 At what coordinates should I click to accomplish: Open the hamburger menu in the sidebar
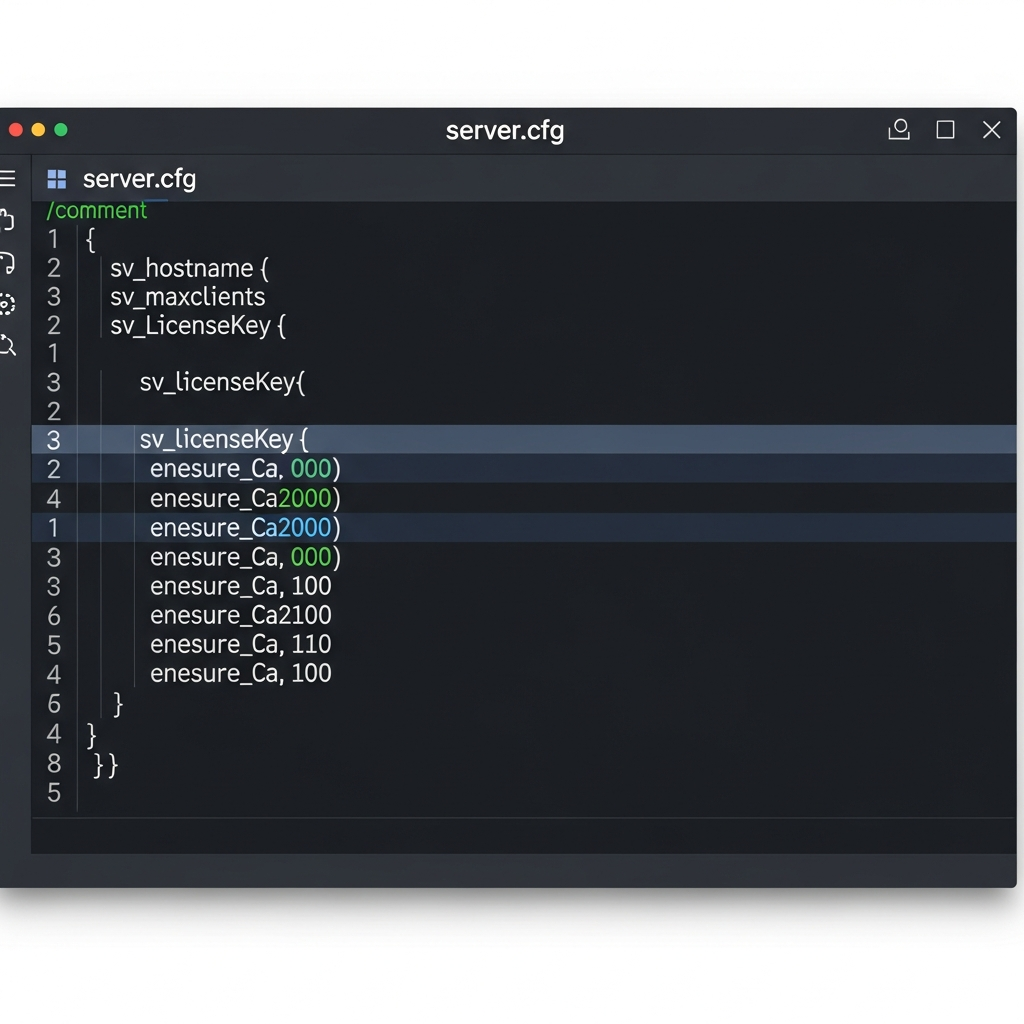pyautogui.click(x=7, y=178)
